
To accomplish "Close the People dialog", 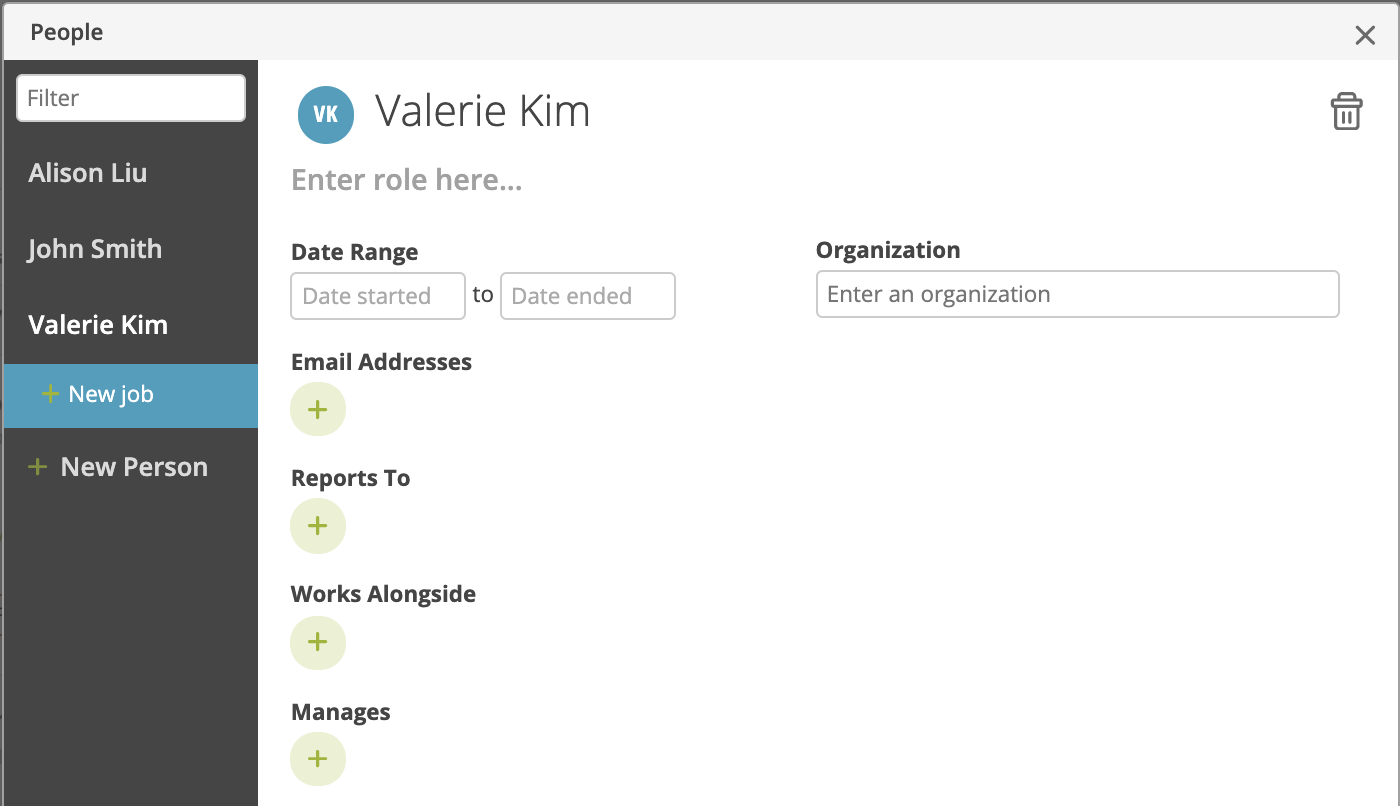I will tap(1365, 36).
